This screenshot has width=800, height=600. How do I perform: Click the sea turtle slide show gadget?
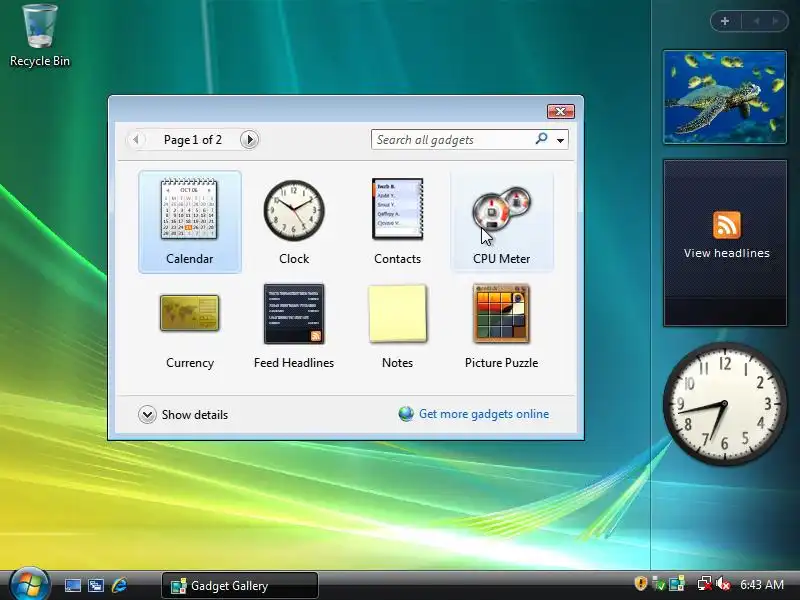click(x=724, y=97)
